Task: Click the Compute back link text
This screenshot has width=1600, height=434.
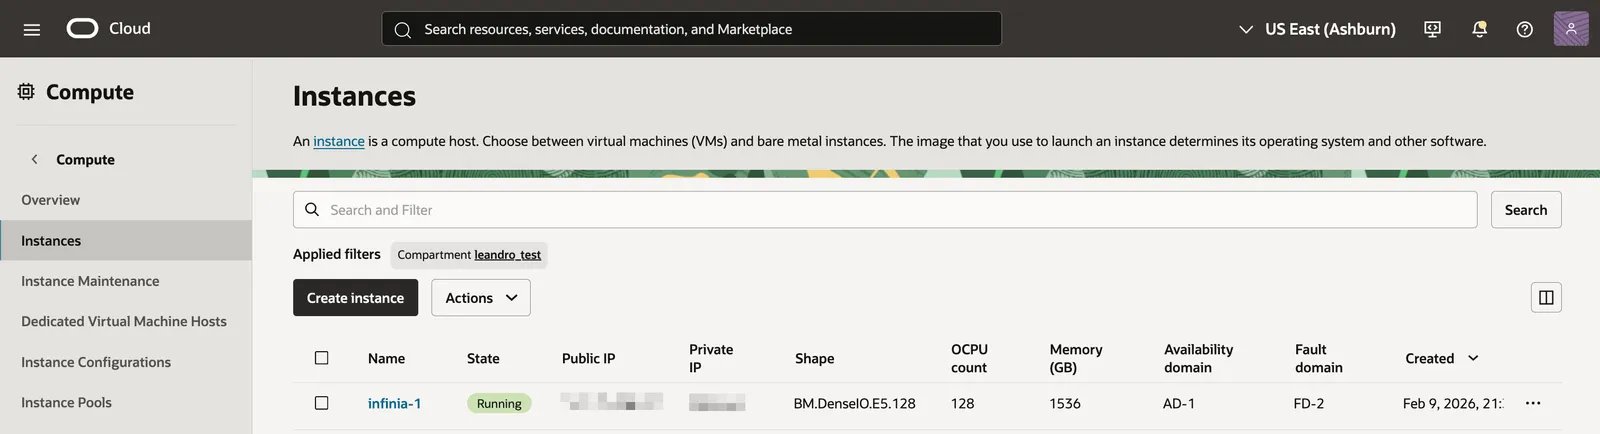Action: [x=85, y=159]
